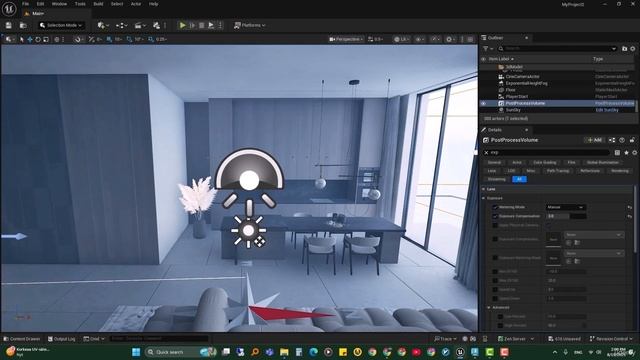640x360 pixels.
Task: Clear the Details search with the X icon
Action: pyautogui.click(x=486, y=153)
